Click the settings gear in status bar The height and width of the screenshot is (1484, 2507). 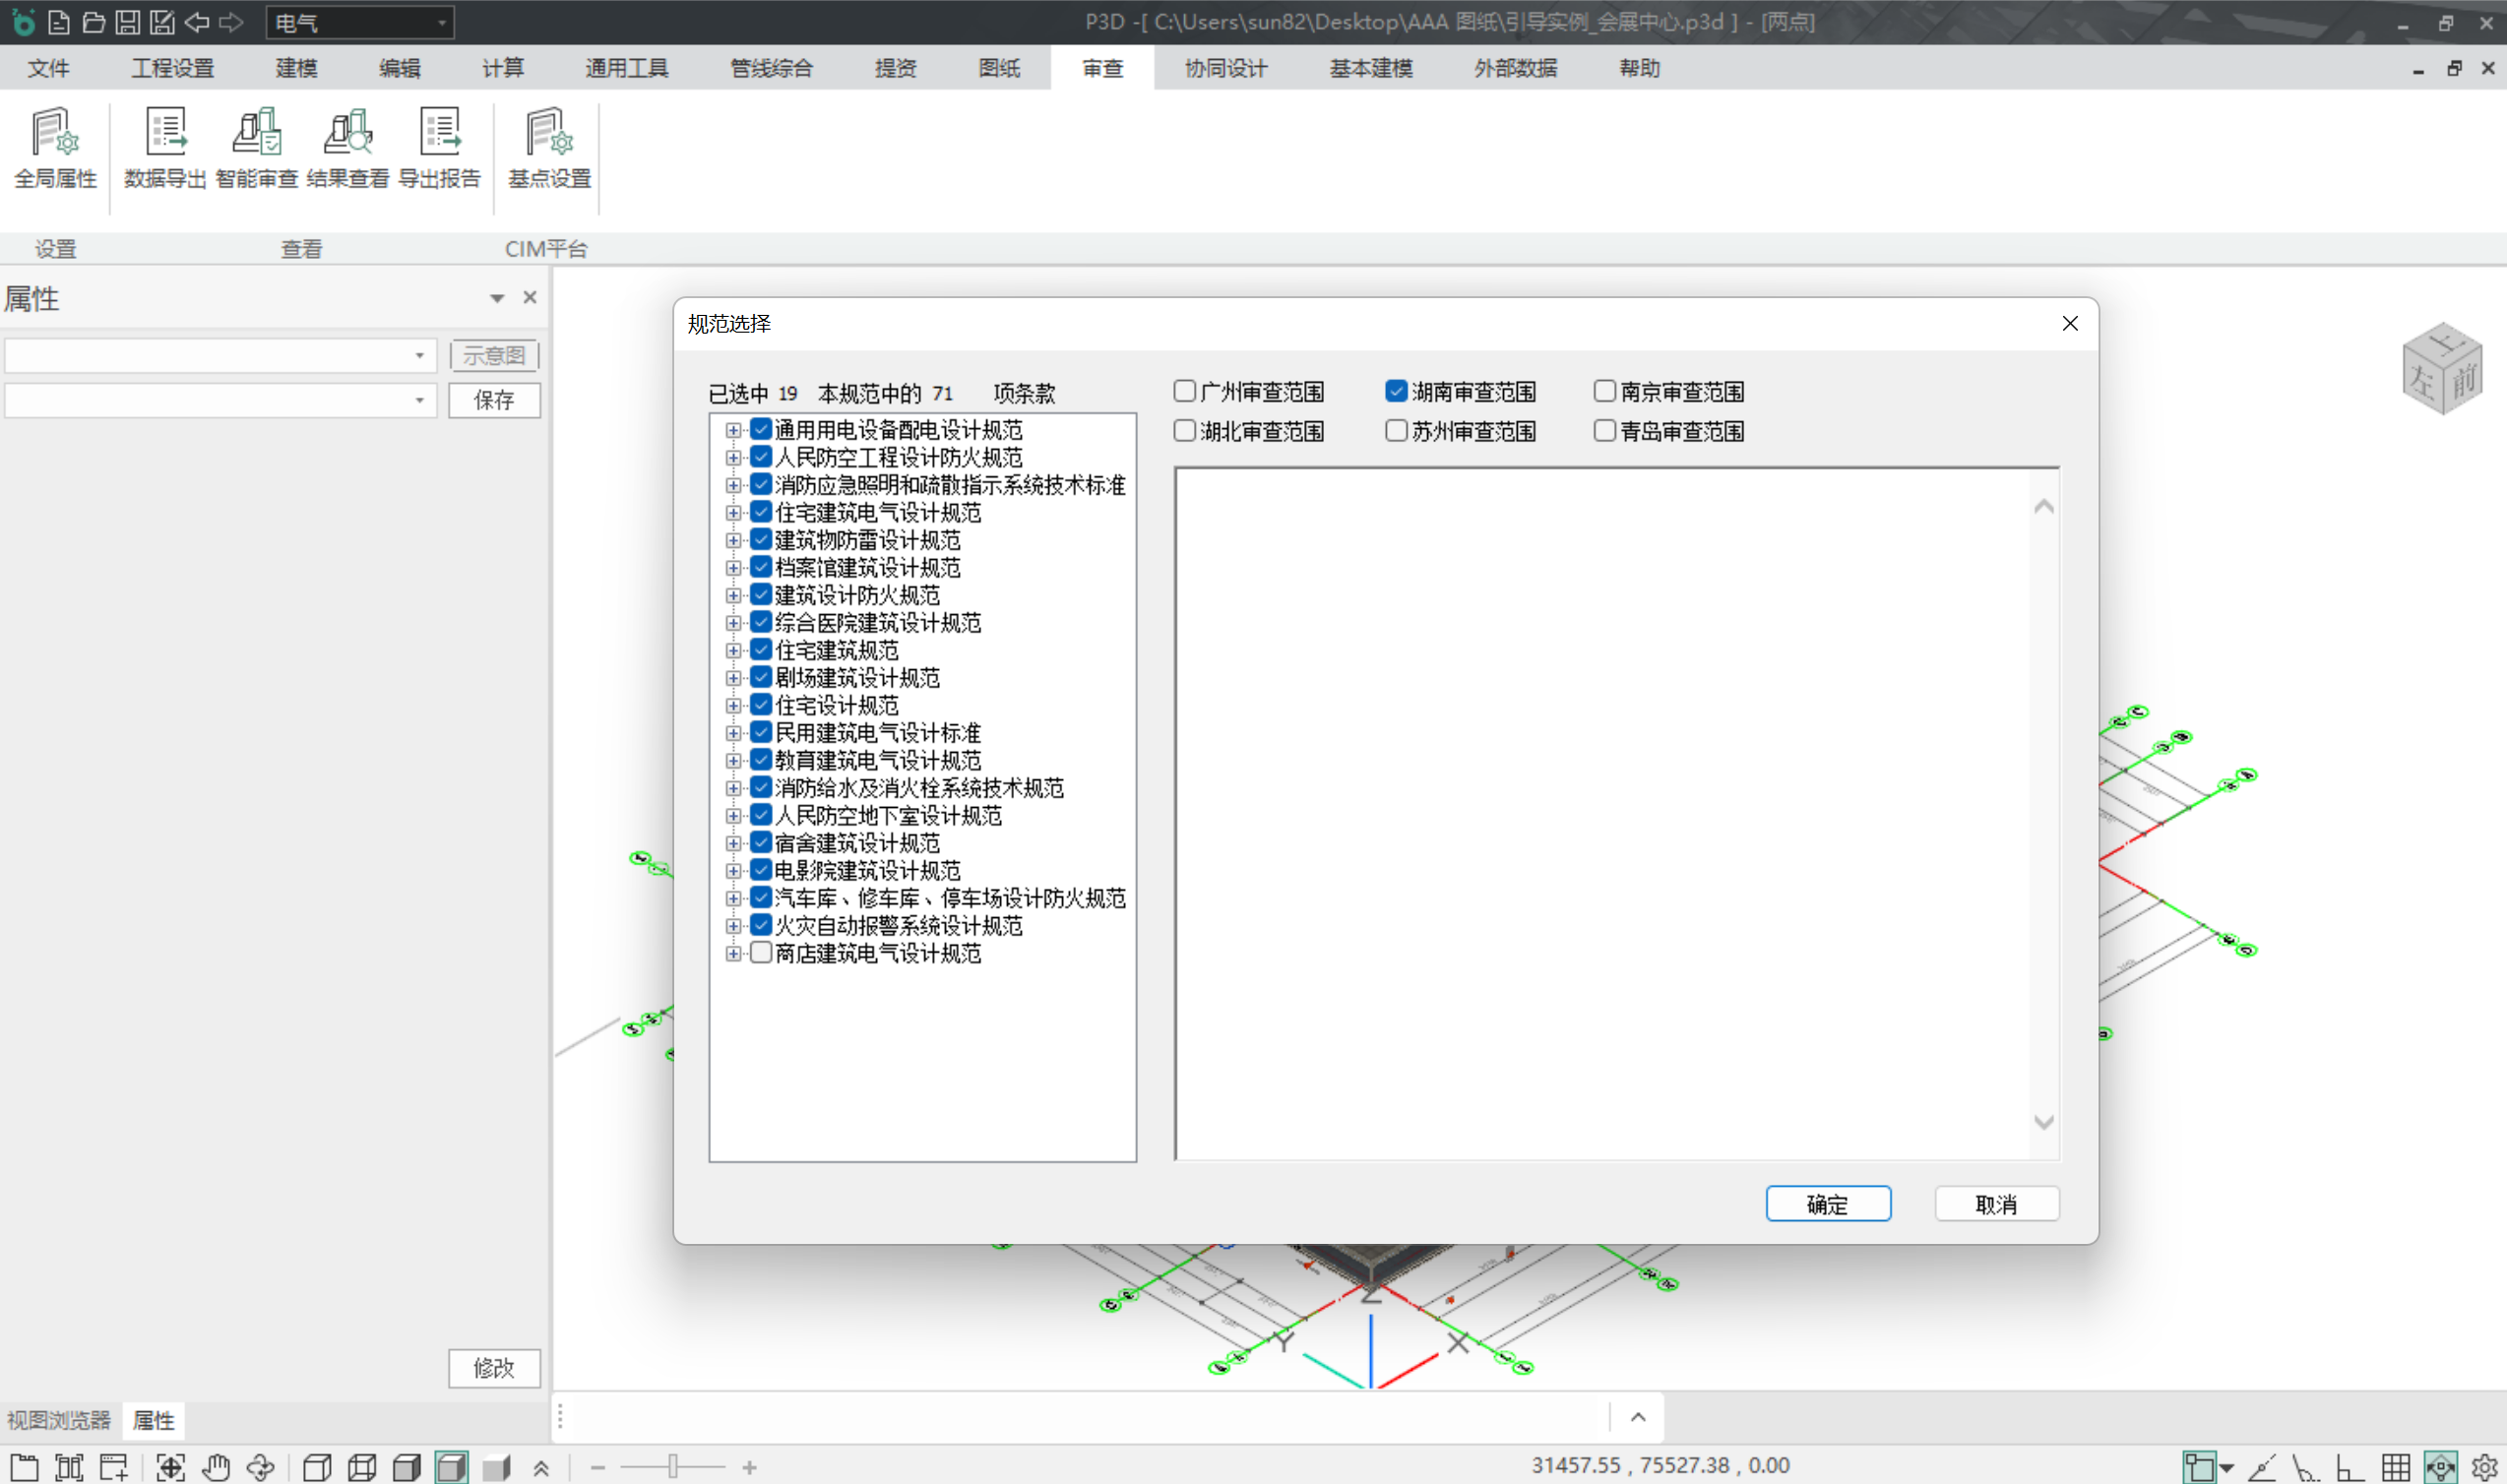pos(2484,1467)
